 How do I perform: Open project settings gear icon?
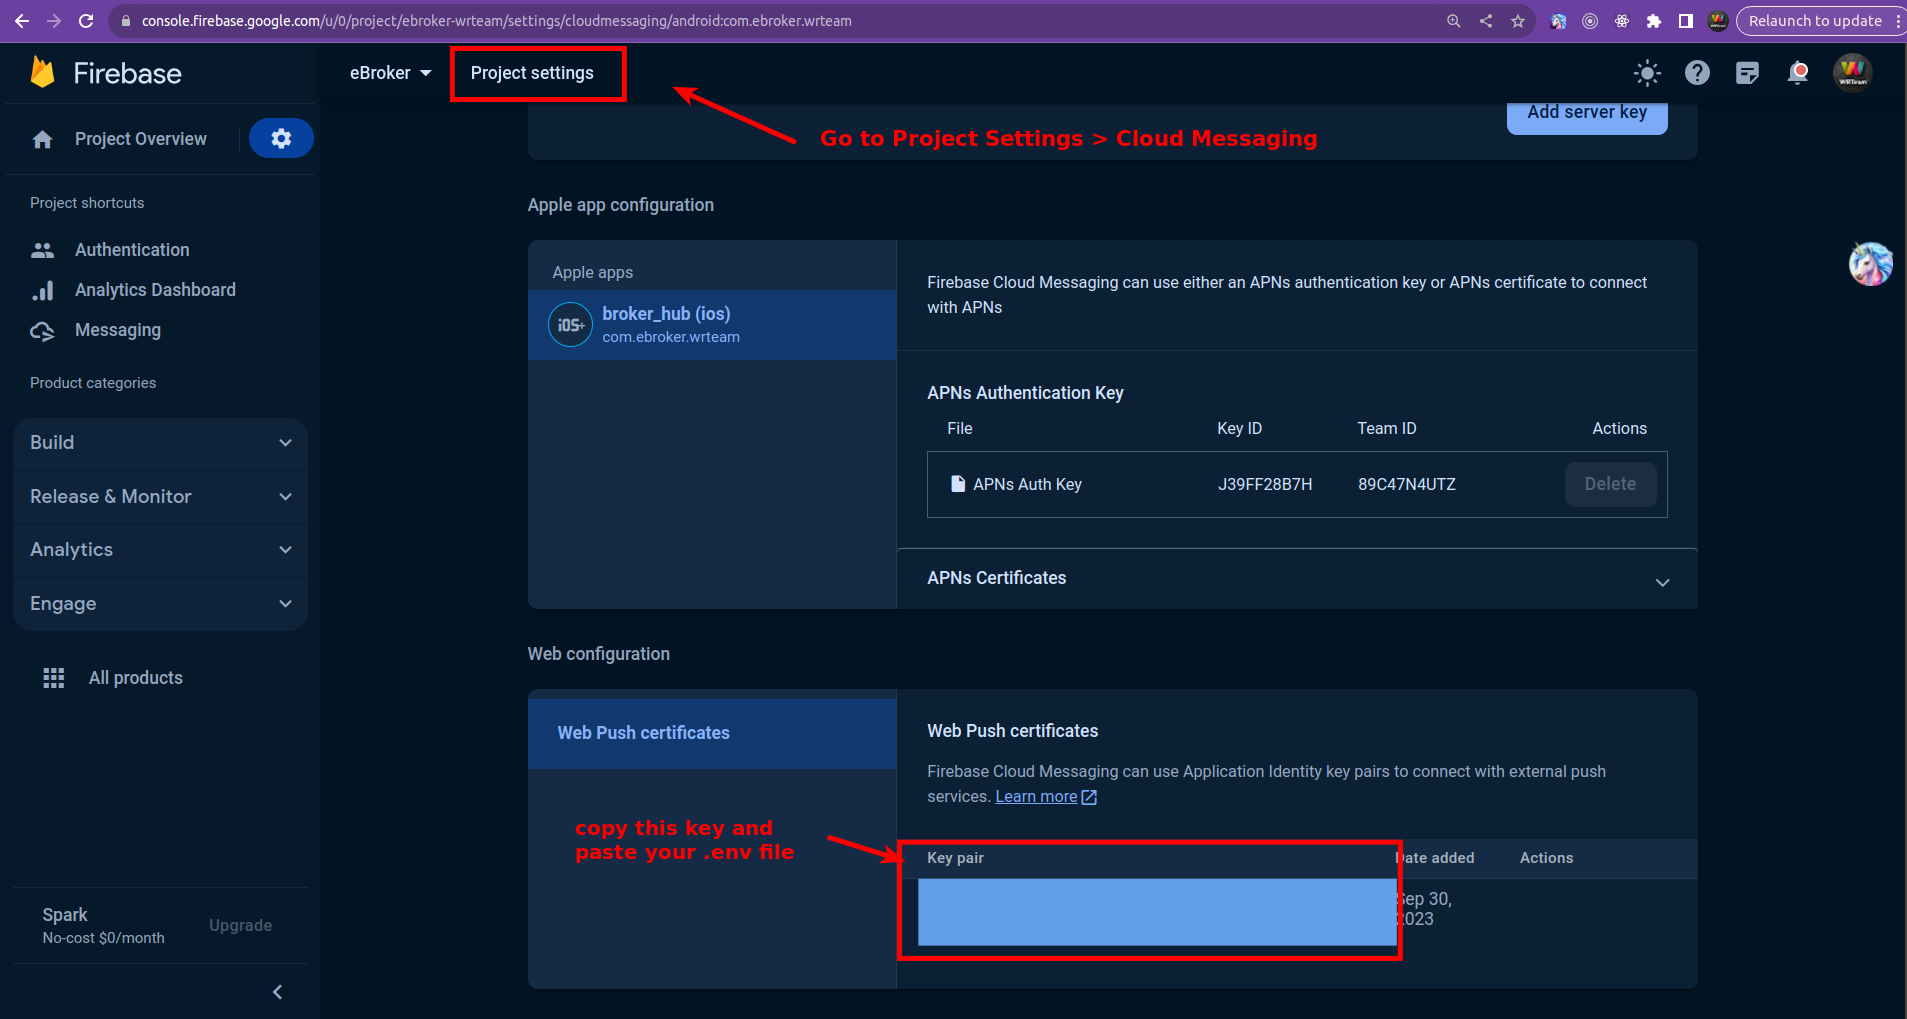(x=281, y=138)
